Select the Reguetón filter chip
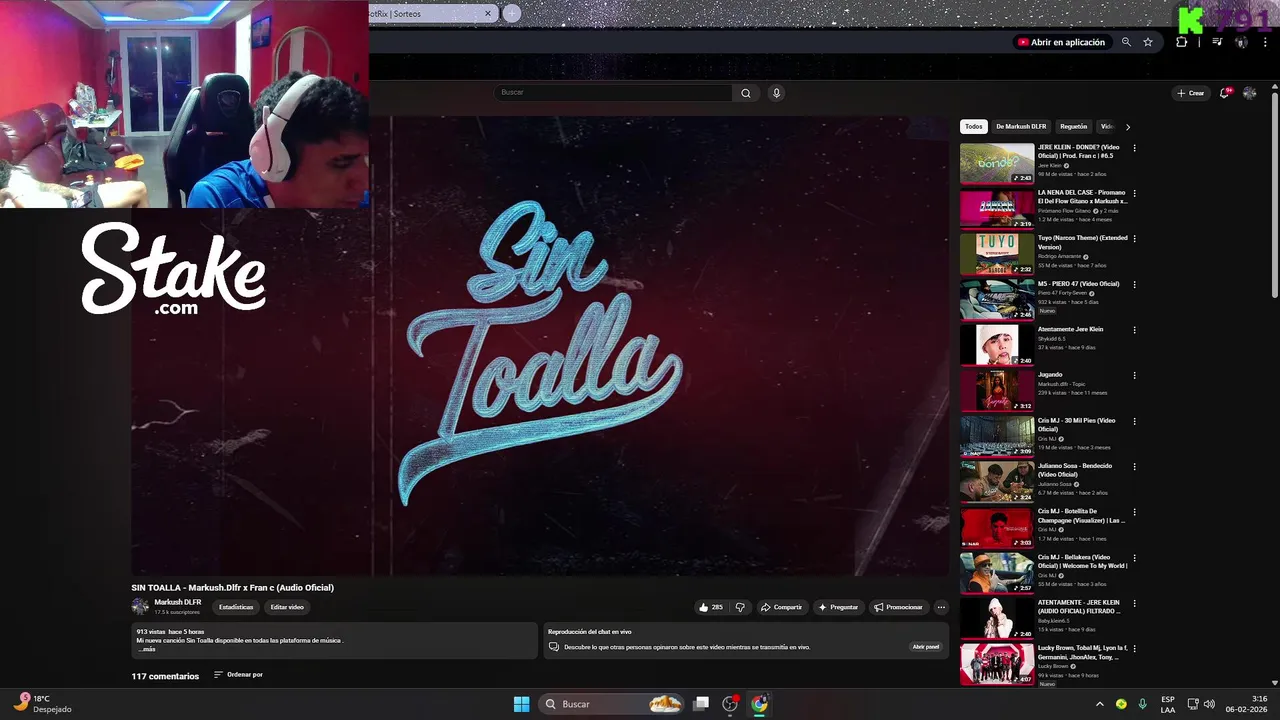This screenshot has width=1280, height=720. click(1073, 127)
